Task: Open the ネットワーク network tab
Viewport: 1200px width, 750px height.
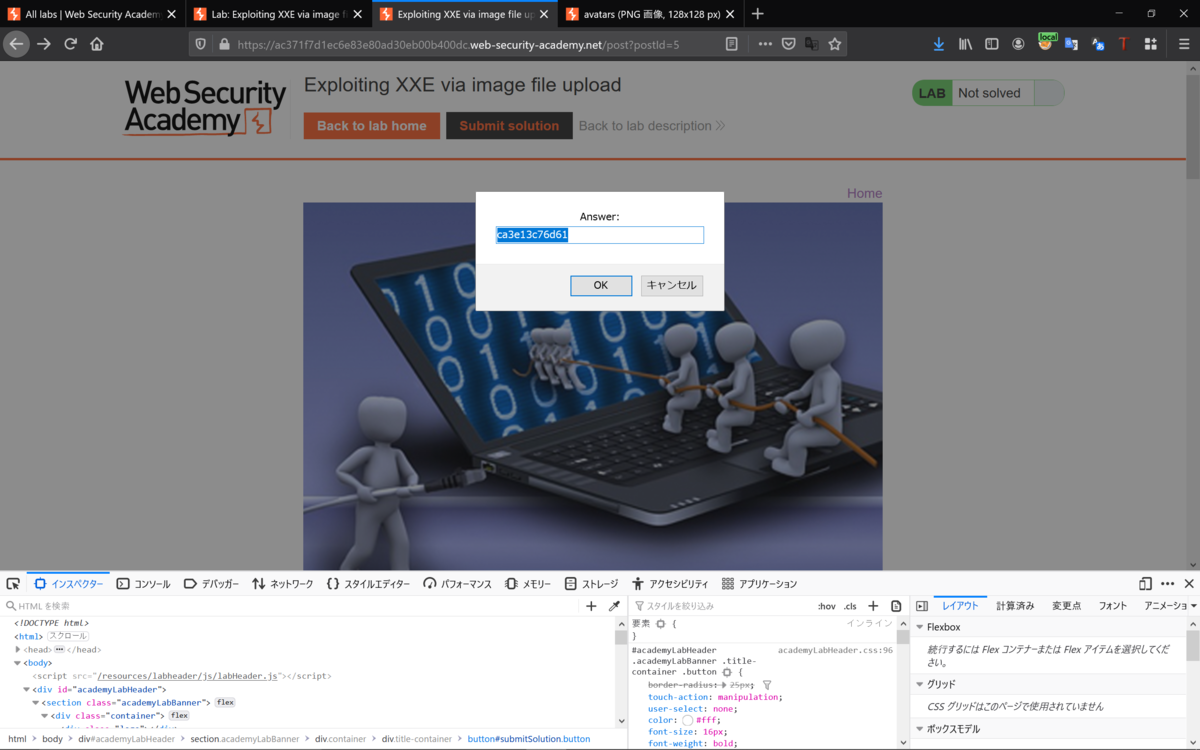Action: point(282,584)
